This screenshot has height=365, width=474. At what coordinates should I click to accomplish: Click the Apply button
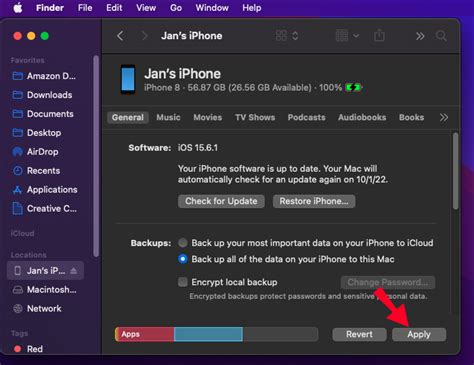coord(419,334)
